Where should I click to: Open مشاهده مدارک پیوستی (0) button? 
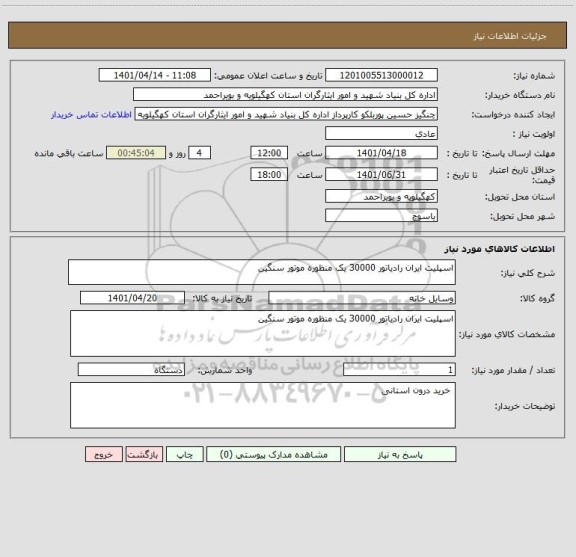click(273, 454)
